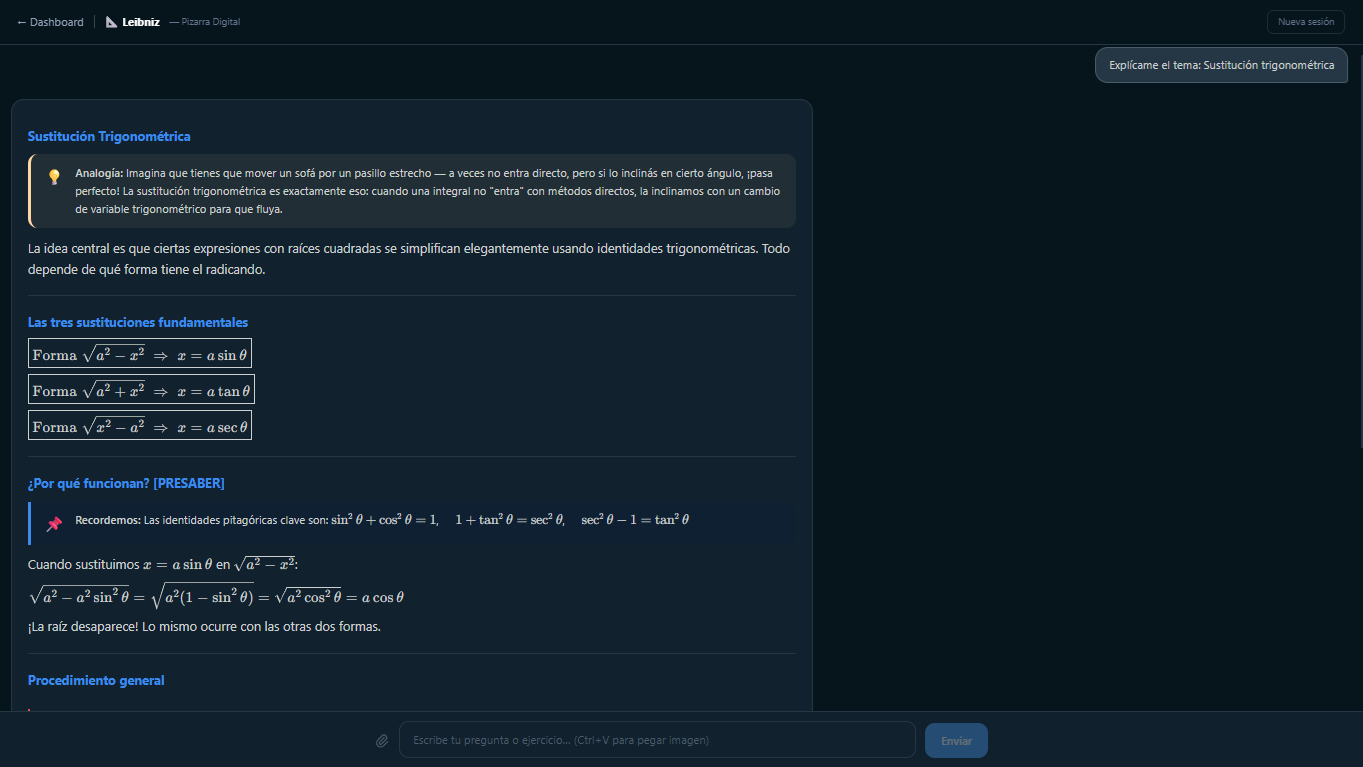This screenshot has height=767, width=1363.
Task: Click the Procedimiento general heading
Action: pos(96,680)
